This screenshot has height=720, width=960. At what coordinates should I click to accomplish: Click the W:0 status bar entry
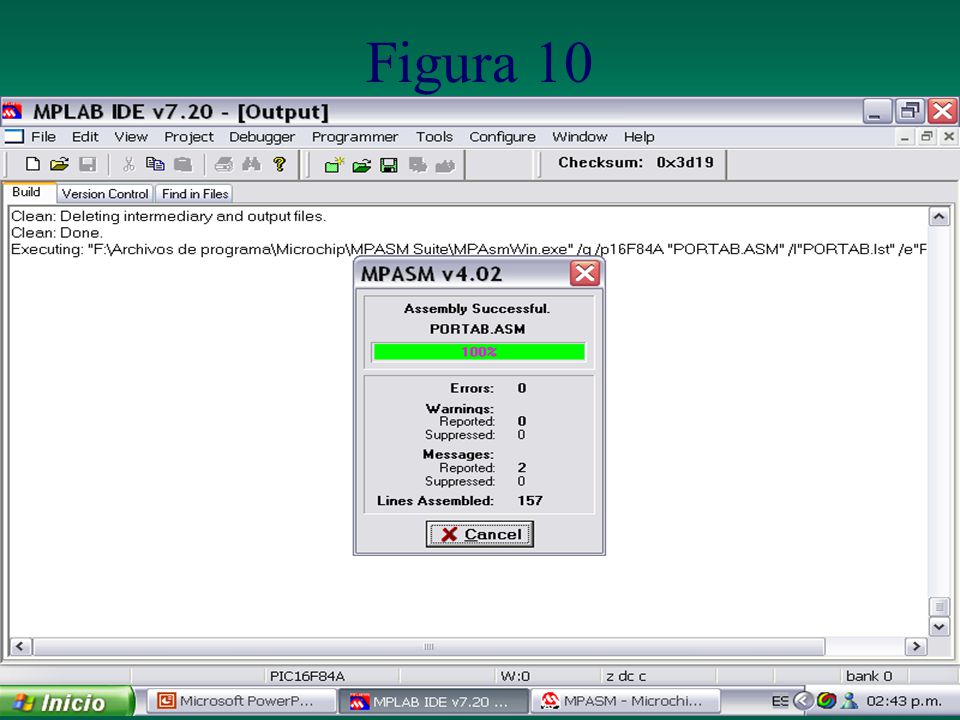515,676
